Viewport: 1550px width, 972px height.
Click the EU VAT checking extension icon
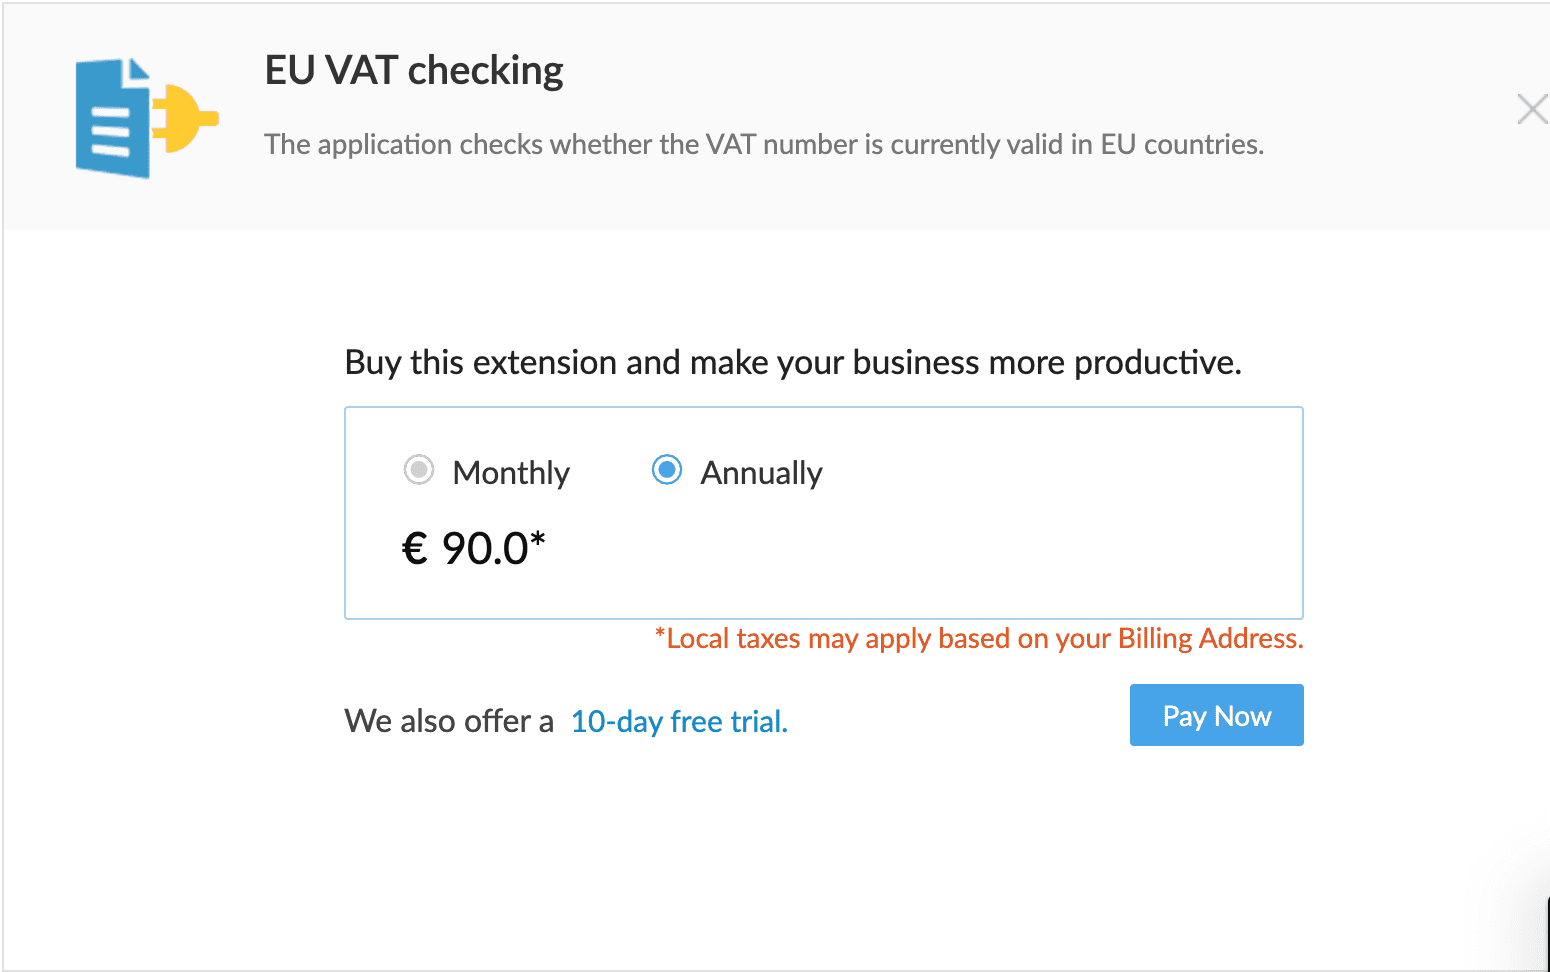tap(146, 118)
